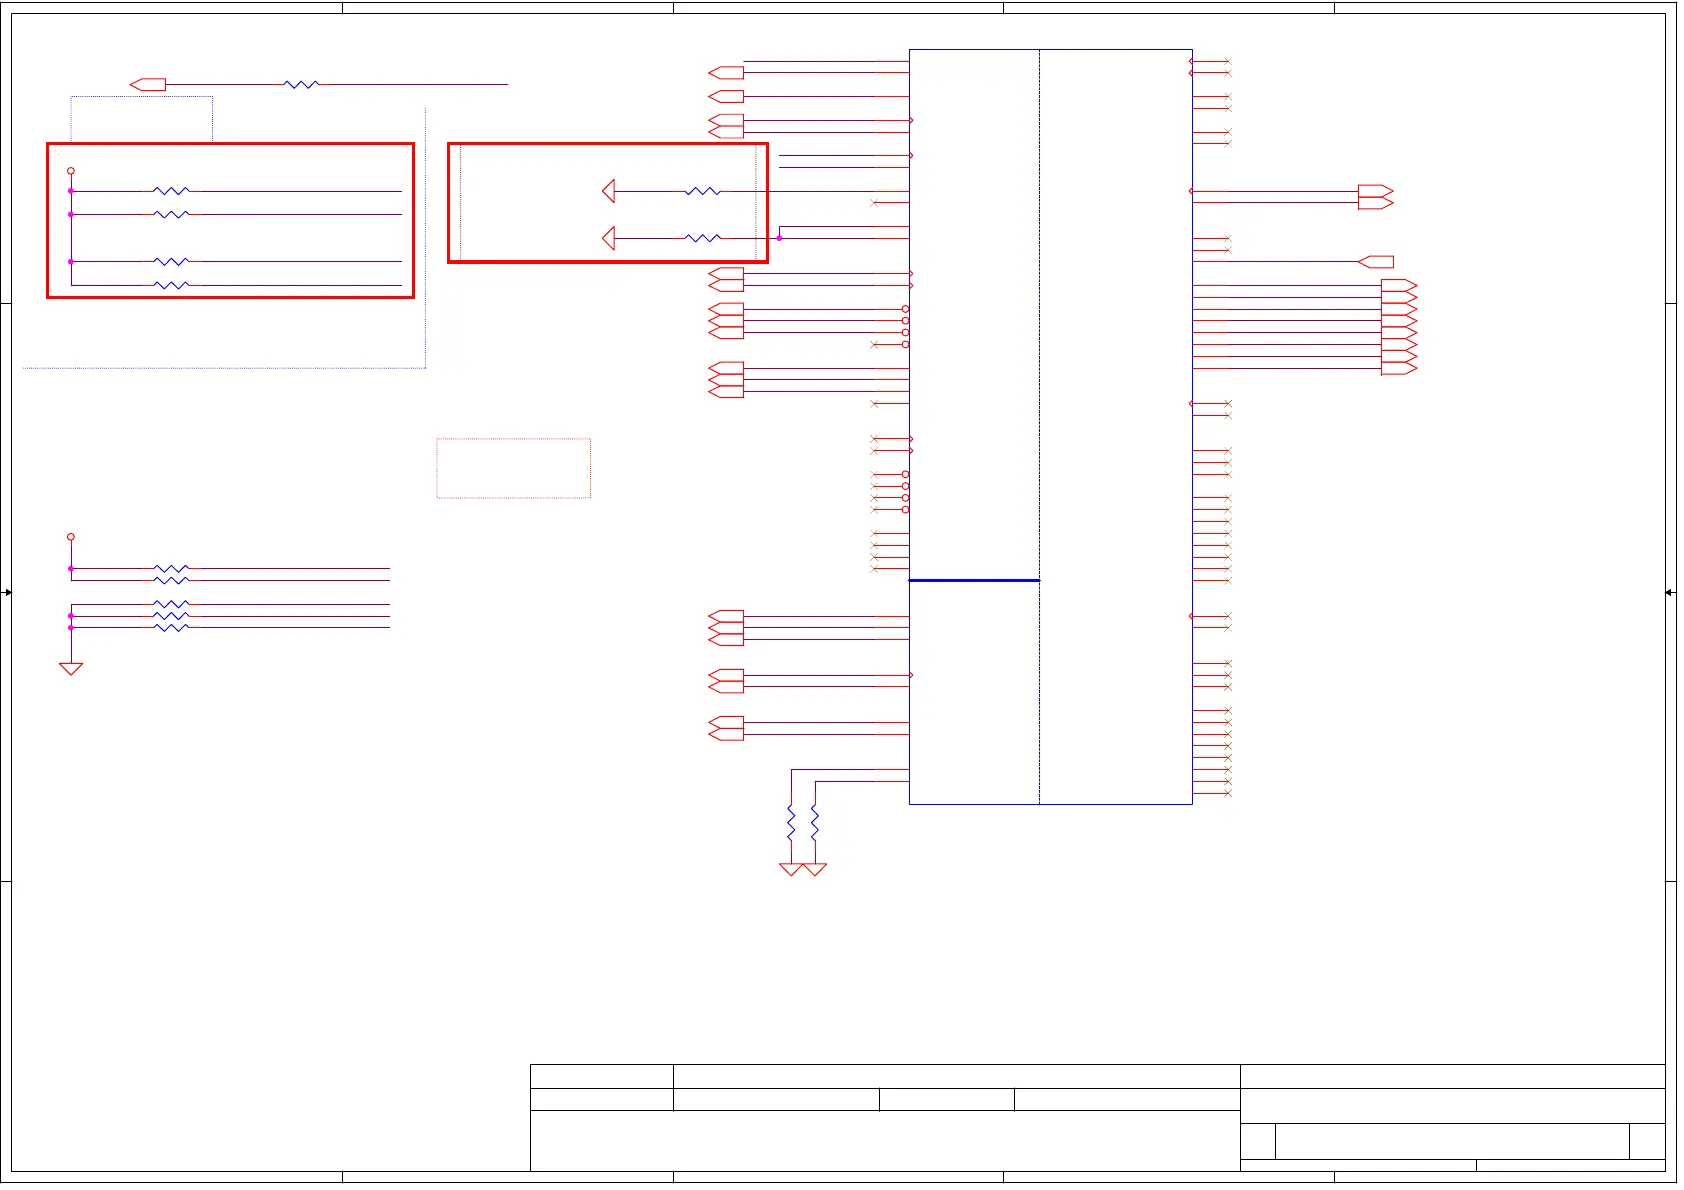Select the ground symbol under the five-resistor group
1684x1190 pixels.
pyautogui.click(x=71, y=669)
